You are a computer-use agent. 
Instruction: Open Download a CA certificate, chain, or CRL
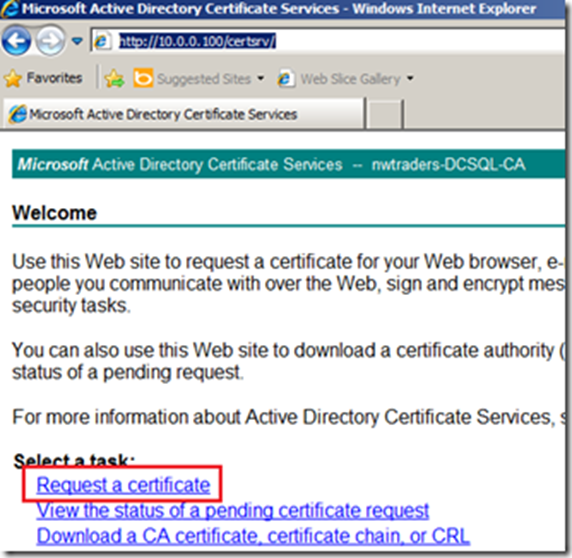[253, 536]
